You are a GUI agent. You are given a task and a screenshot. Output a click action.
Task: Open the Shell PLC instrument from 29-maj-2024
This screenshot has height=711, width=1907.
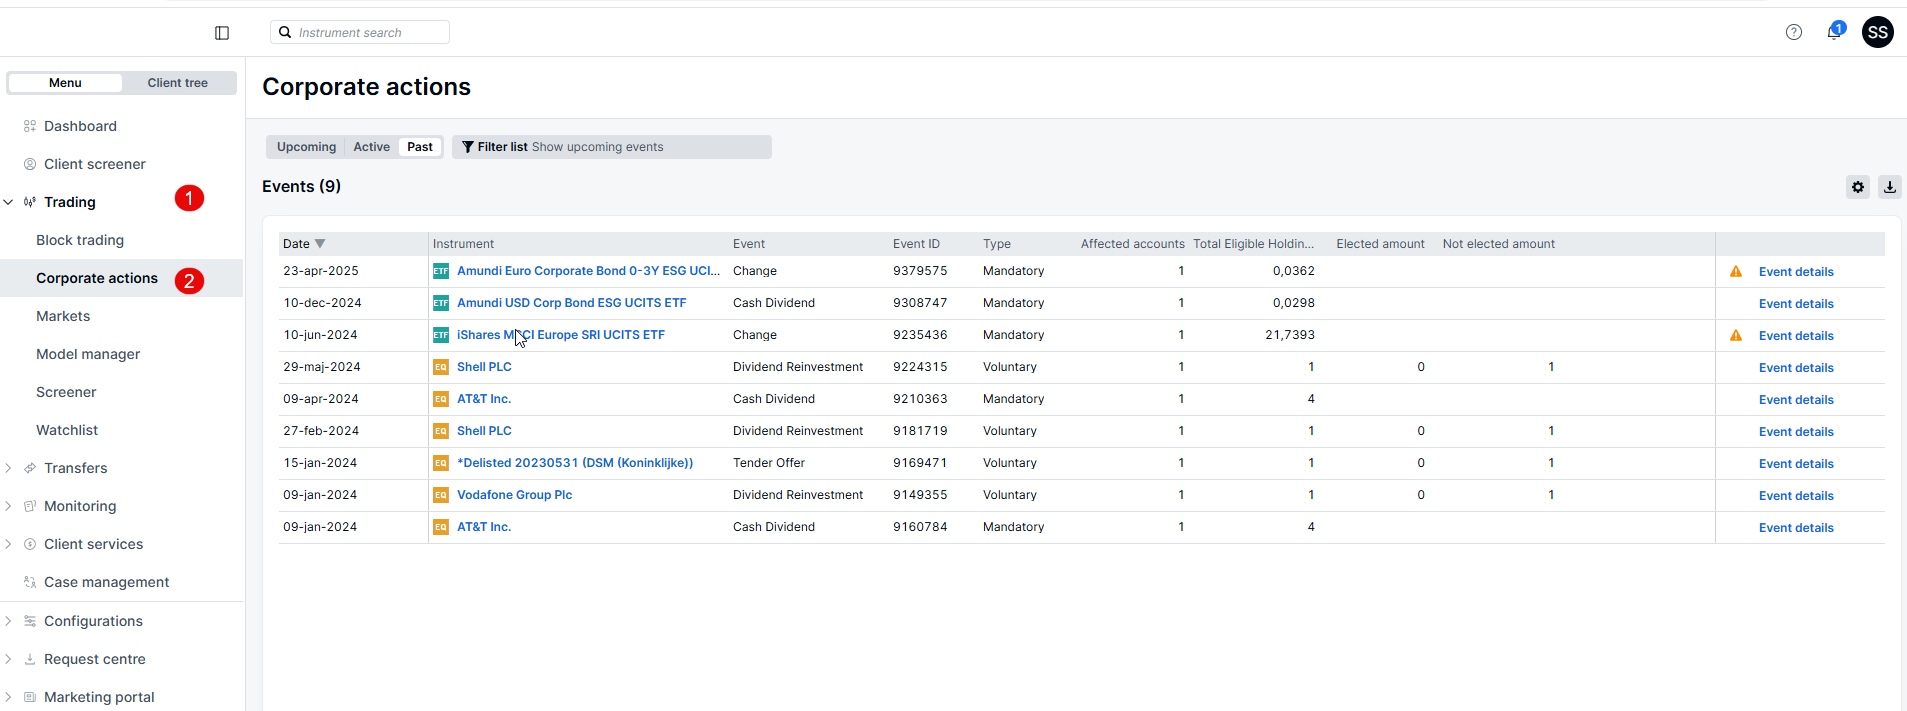484,367
